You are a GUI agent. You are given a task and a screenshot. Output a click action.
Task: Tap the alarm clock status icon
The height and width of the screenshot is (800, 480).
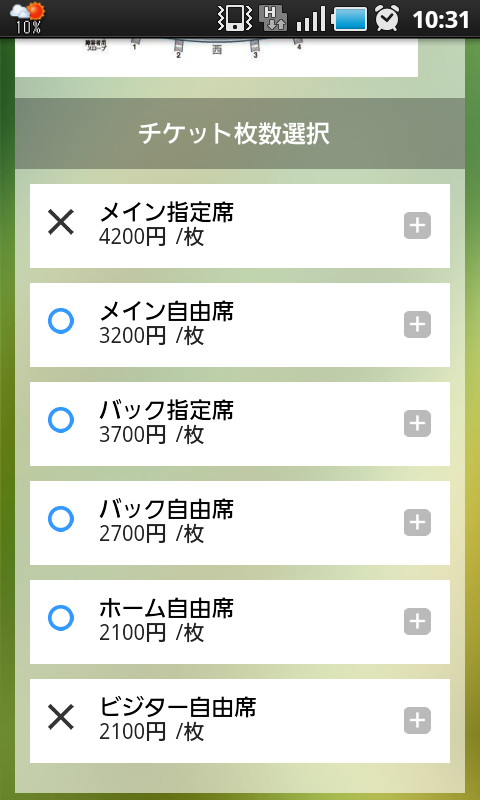388,18
